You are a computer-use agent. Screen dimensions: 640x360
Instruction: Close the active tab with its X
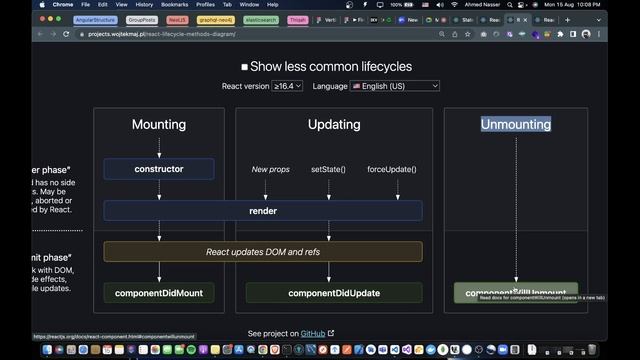[525, 20]
